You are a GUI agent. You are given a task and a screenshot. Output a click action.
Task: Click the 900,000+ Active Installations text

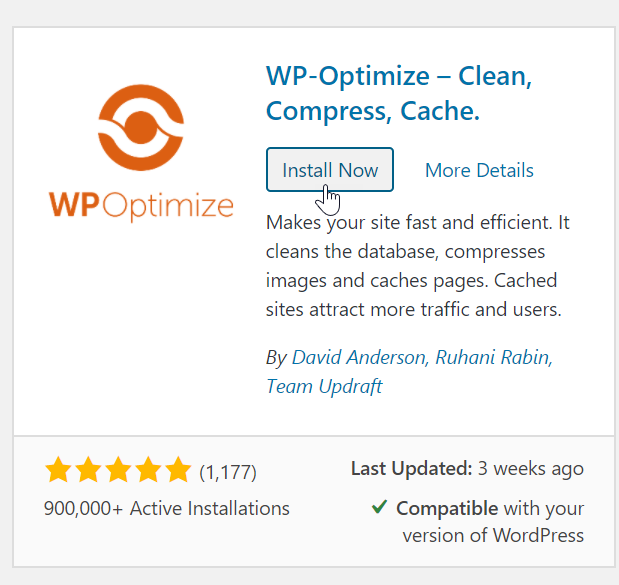[x=166, y=508]
